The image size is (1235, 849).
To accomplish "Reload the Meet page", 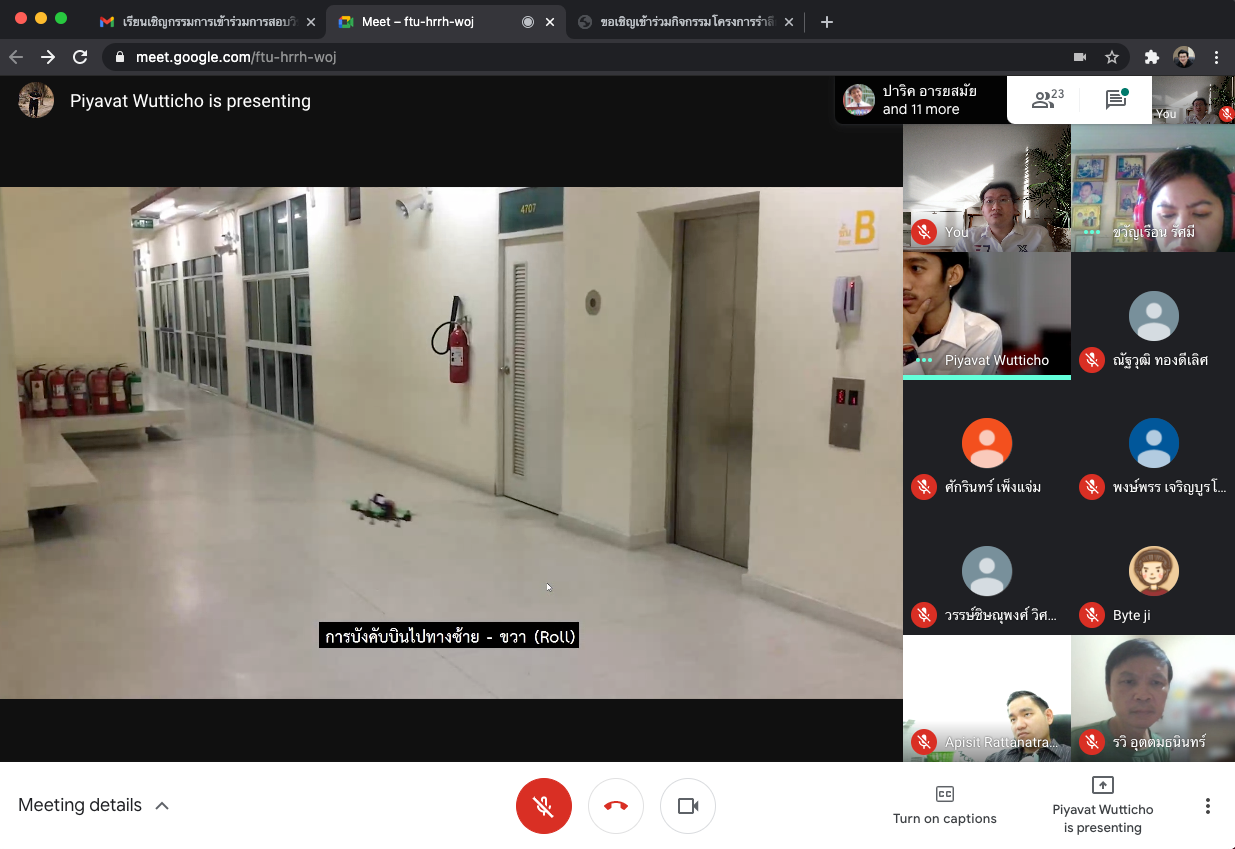I will (80, 57).
